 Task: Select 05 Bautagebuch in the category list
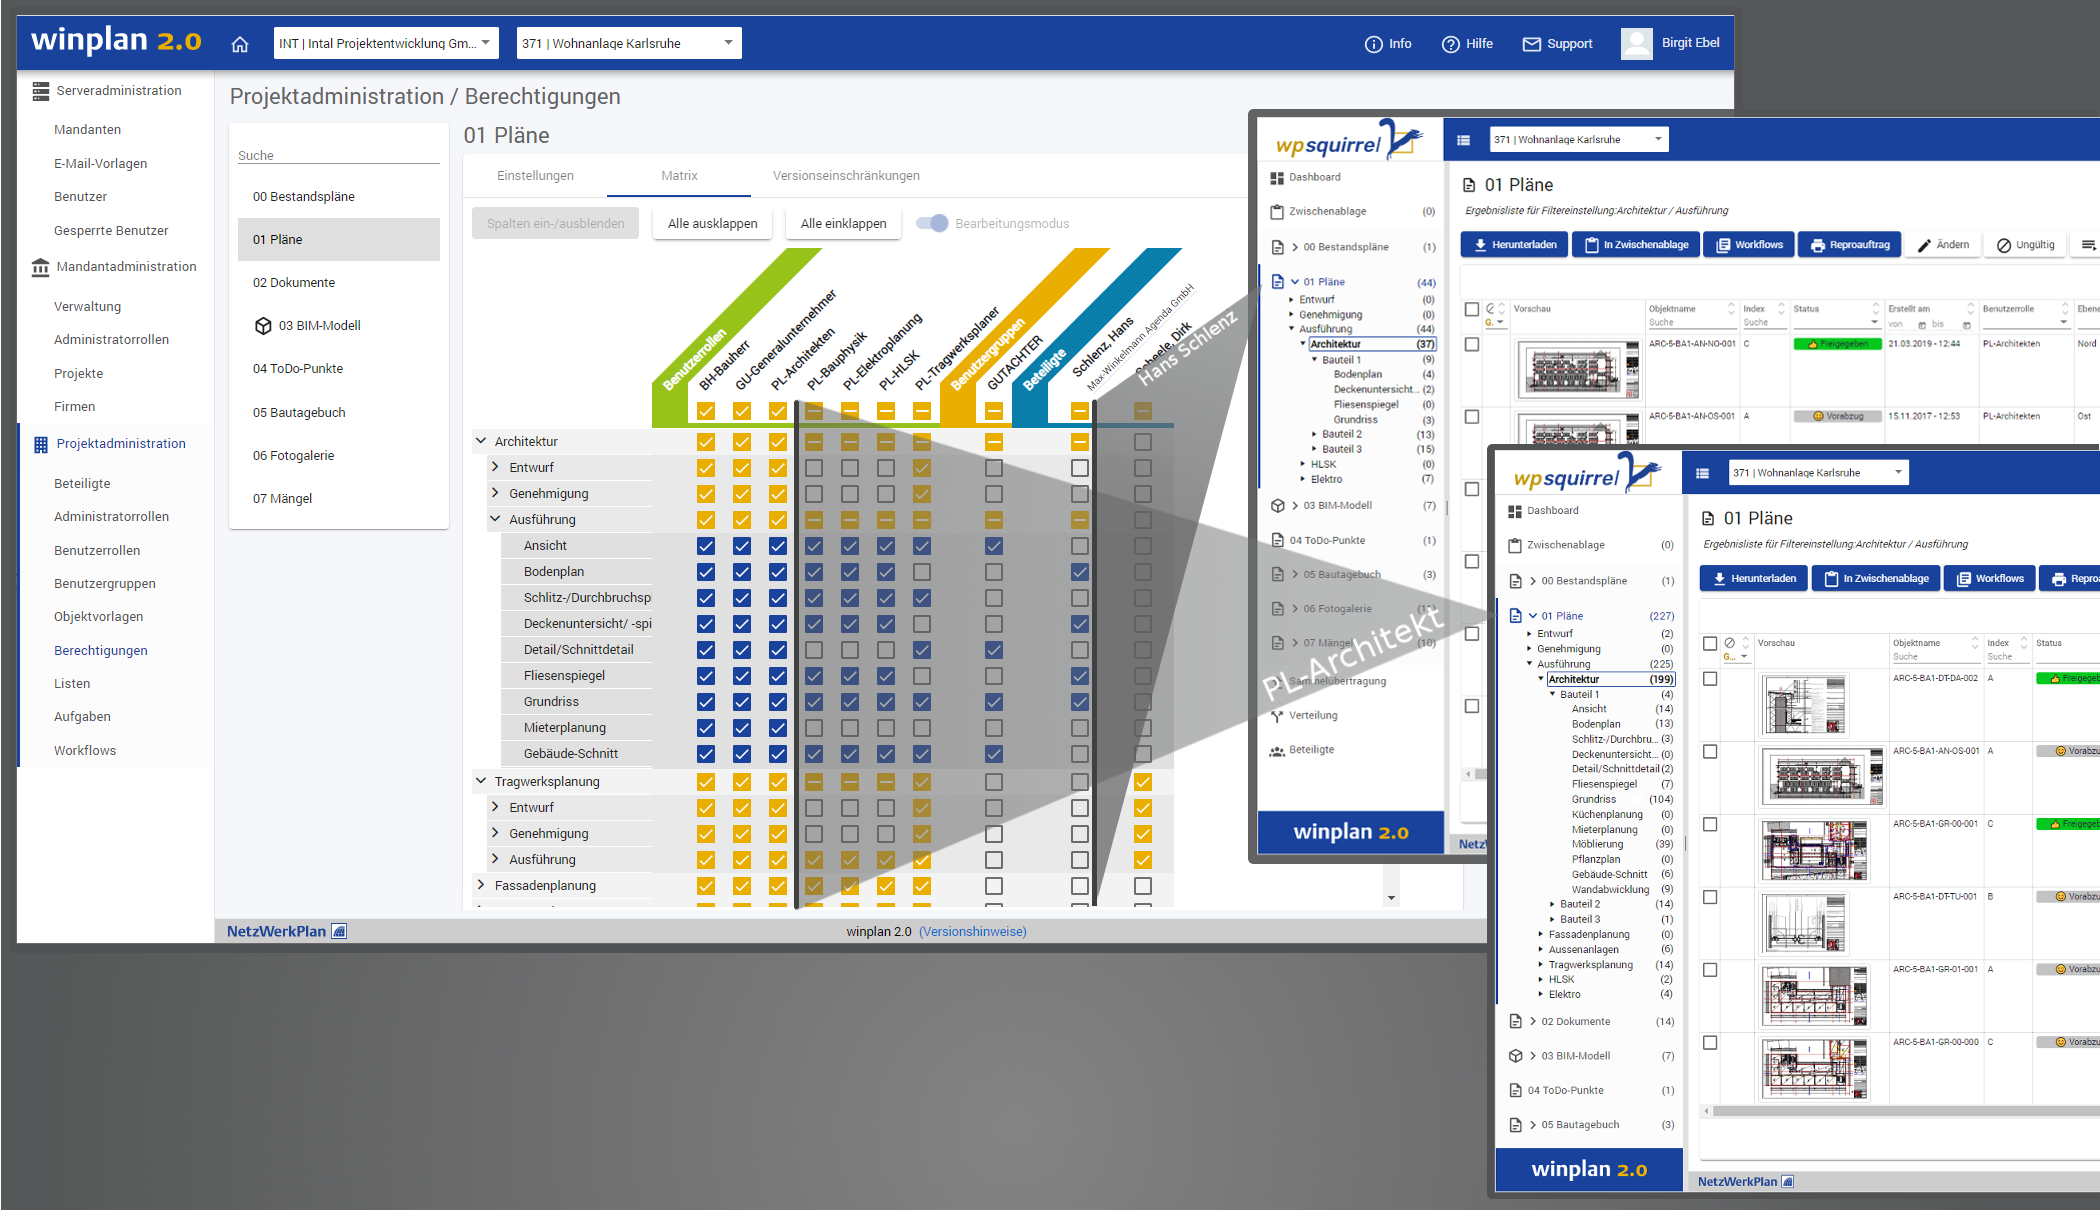[x=339, y=413]
